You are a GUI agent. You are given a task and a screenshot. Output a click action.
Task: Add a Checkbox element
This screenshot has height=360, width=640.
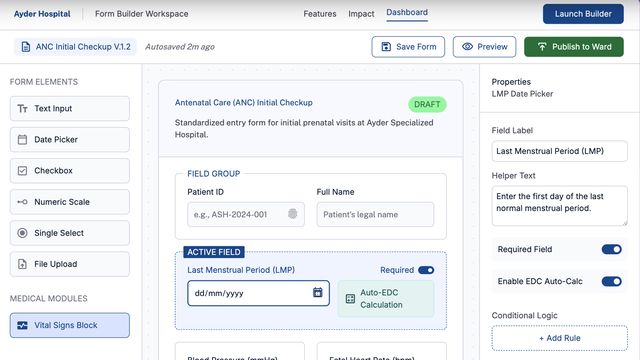(x=70, y=171)
